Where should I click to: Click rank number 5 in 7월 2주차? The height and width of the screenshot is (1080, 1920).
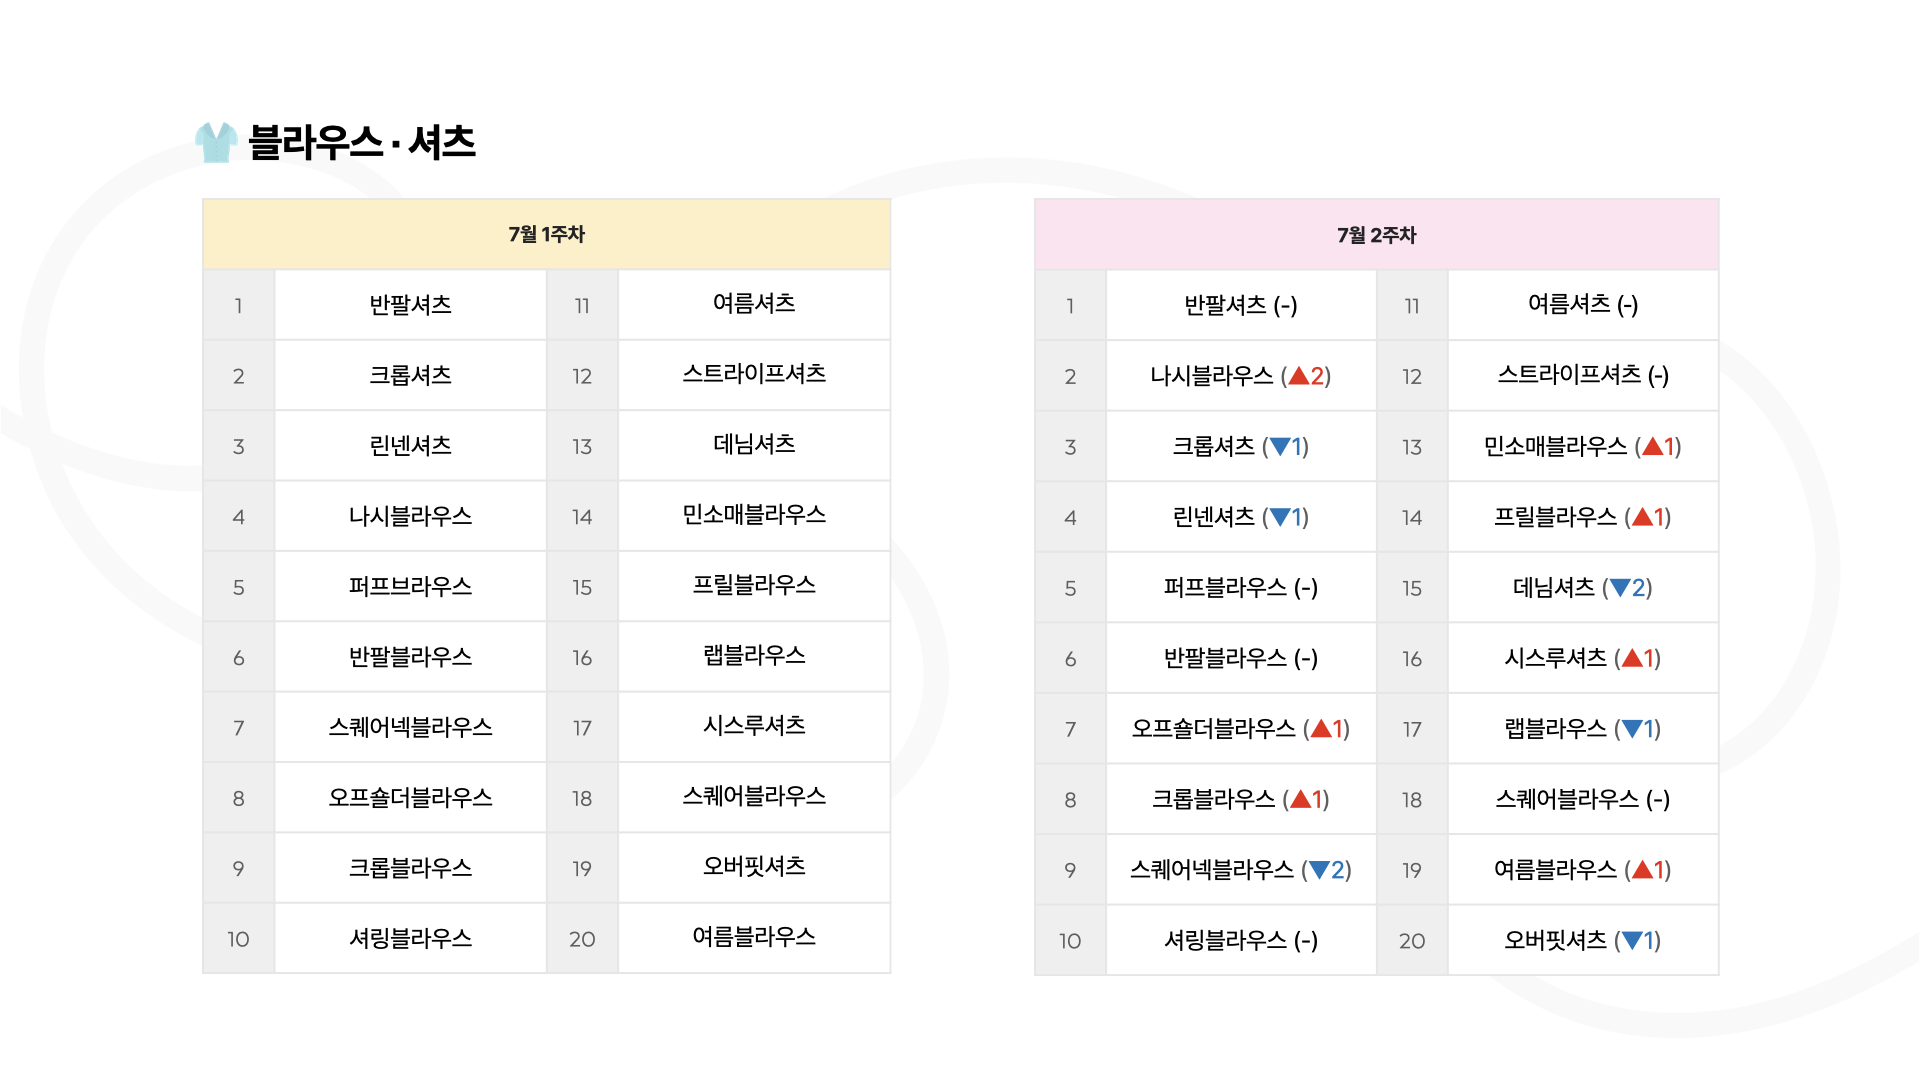(x=1070, y=589)
